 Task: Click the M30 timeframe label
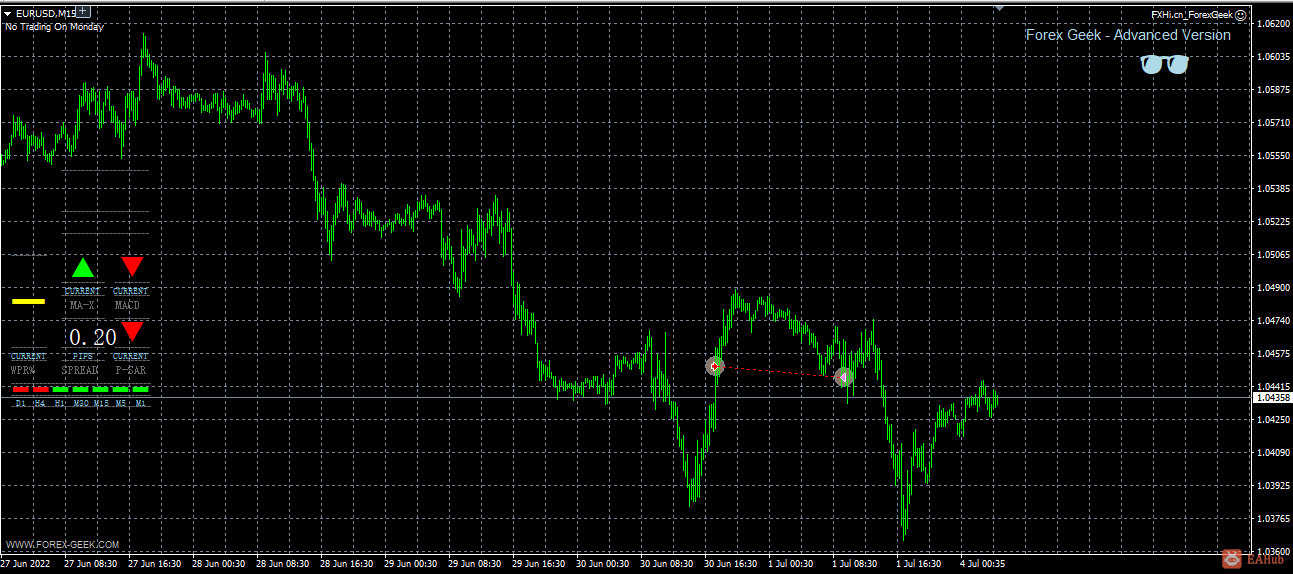(x=80, y=403)
